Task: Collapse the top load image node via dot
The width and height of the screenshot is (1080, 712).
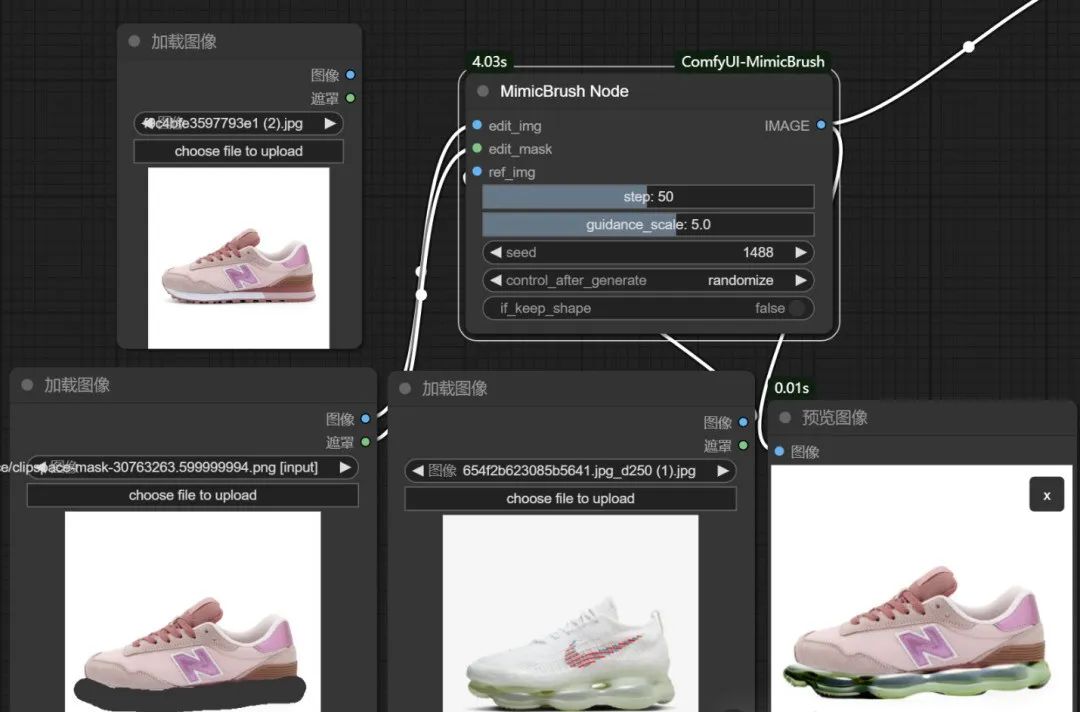Action: (134, 41)
